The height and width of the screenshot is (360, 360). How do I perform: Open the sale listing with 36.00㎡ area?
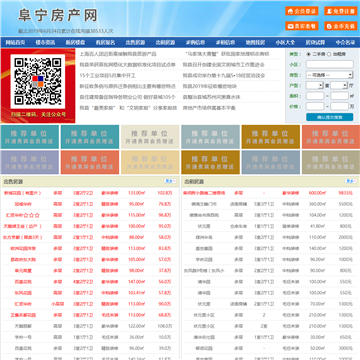click(89, 337)
